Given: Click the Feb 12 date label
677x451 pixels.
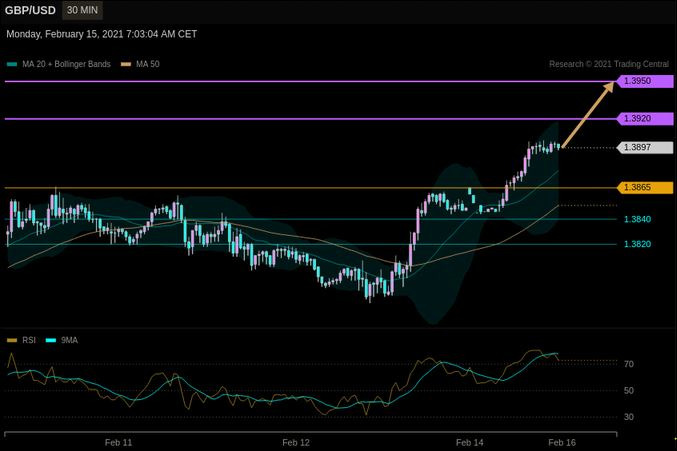Looking at the screenshot, I should pyautogui.click(x=296, y=442).
